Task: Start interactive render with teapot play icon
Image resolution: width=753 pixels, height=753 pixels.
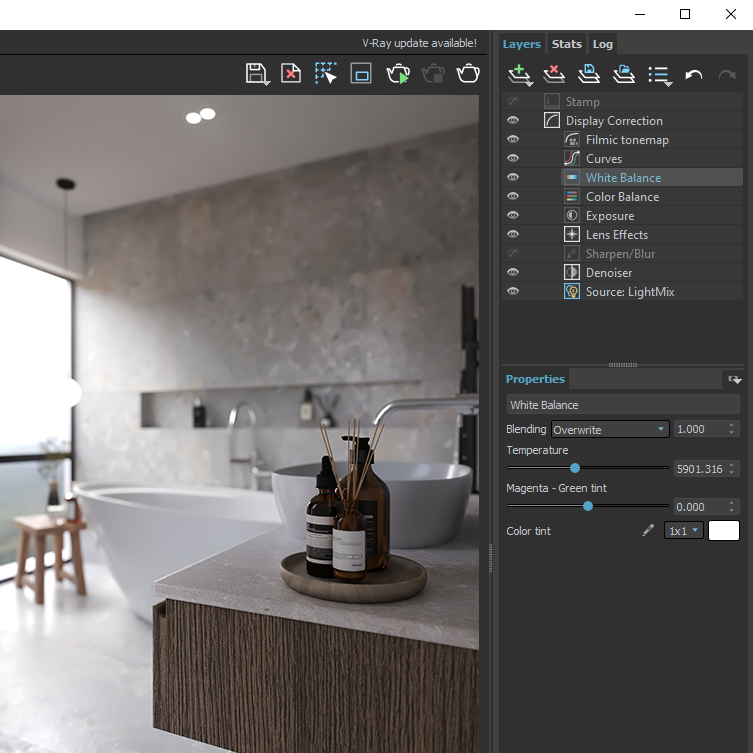Action: click(398, 73)
